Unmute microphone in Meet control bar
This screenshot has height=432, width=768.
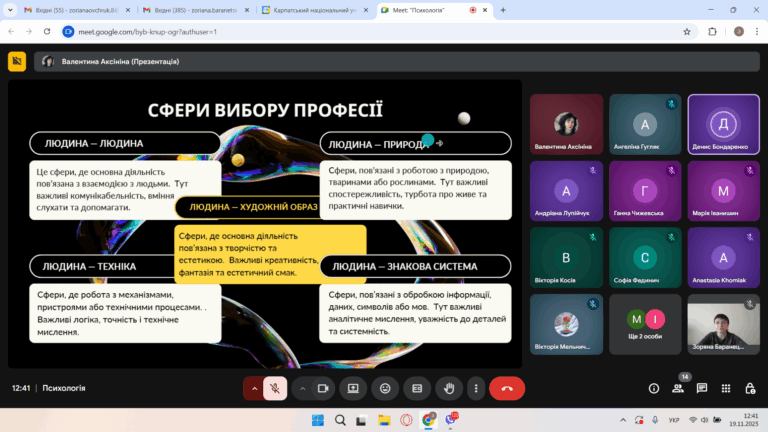coord(275,388)
